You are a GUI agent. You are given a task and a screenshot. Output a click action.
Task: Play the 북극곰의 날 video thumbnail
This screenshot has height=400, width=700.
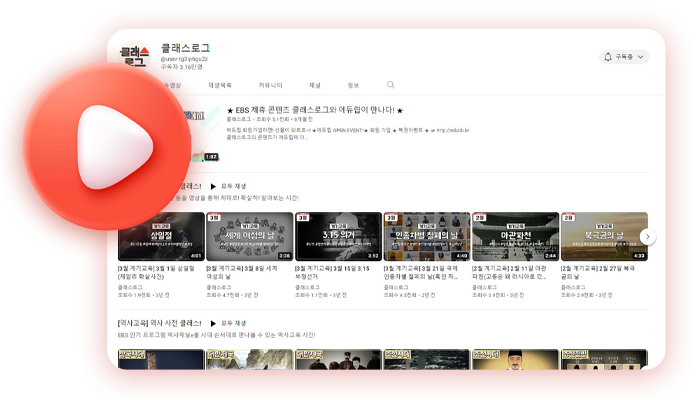click(604, 237)
